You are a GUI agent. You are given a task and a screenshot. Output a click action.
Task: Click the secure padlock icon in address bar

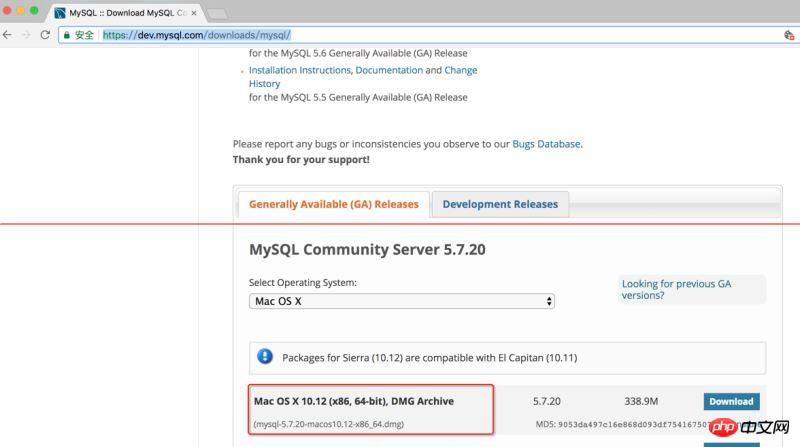pos(66,35)
